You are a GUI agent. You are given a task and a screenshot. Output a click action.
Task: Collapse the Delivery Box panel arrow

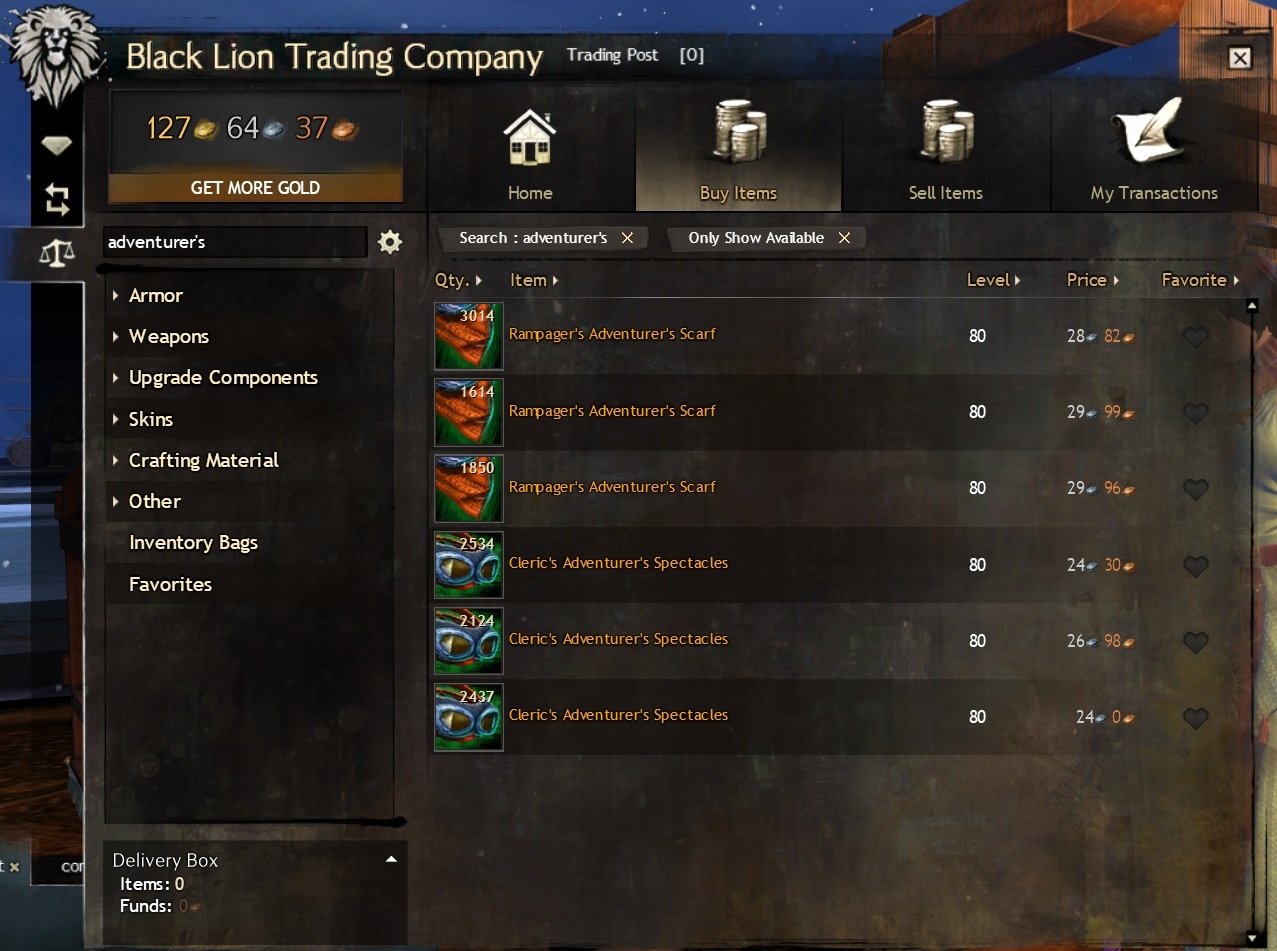391,859
